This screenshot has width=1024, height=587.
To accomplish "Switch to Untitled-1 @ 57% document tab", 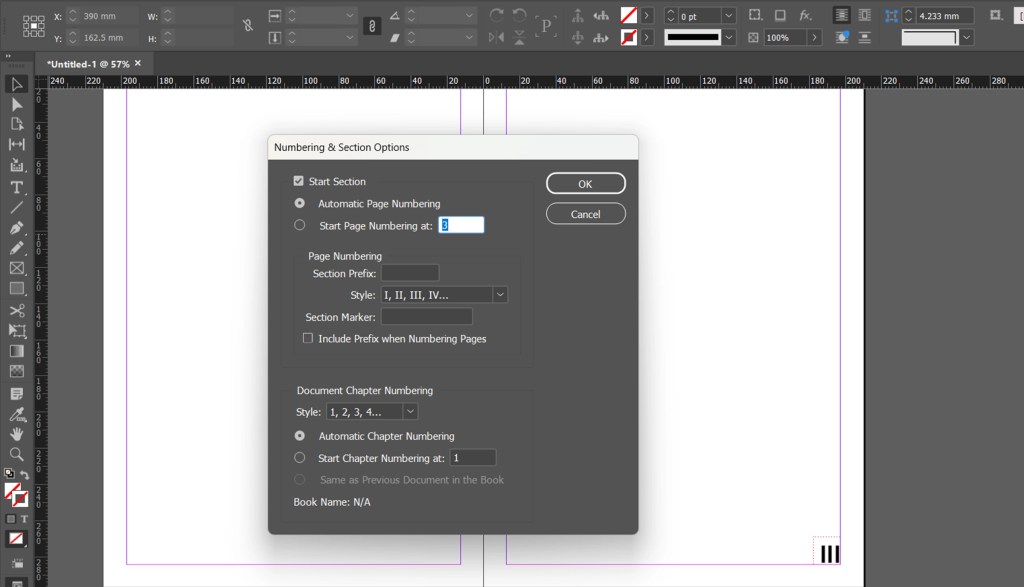I will coord(88,64).
